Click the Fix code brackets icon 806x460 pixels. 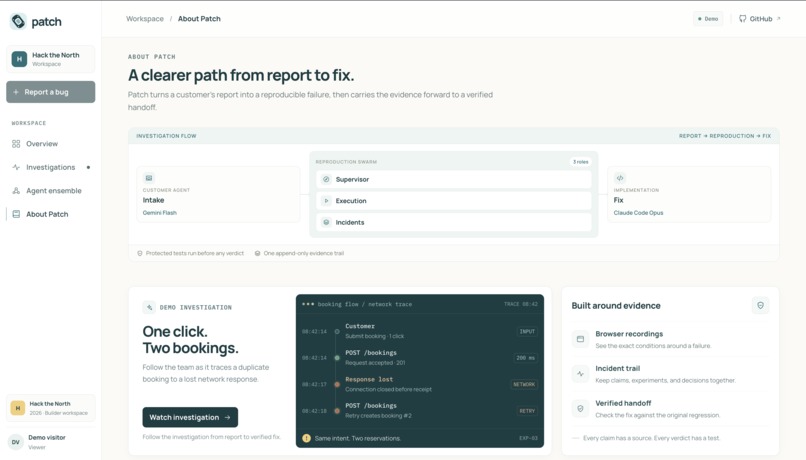[620, 178]
